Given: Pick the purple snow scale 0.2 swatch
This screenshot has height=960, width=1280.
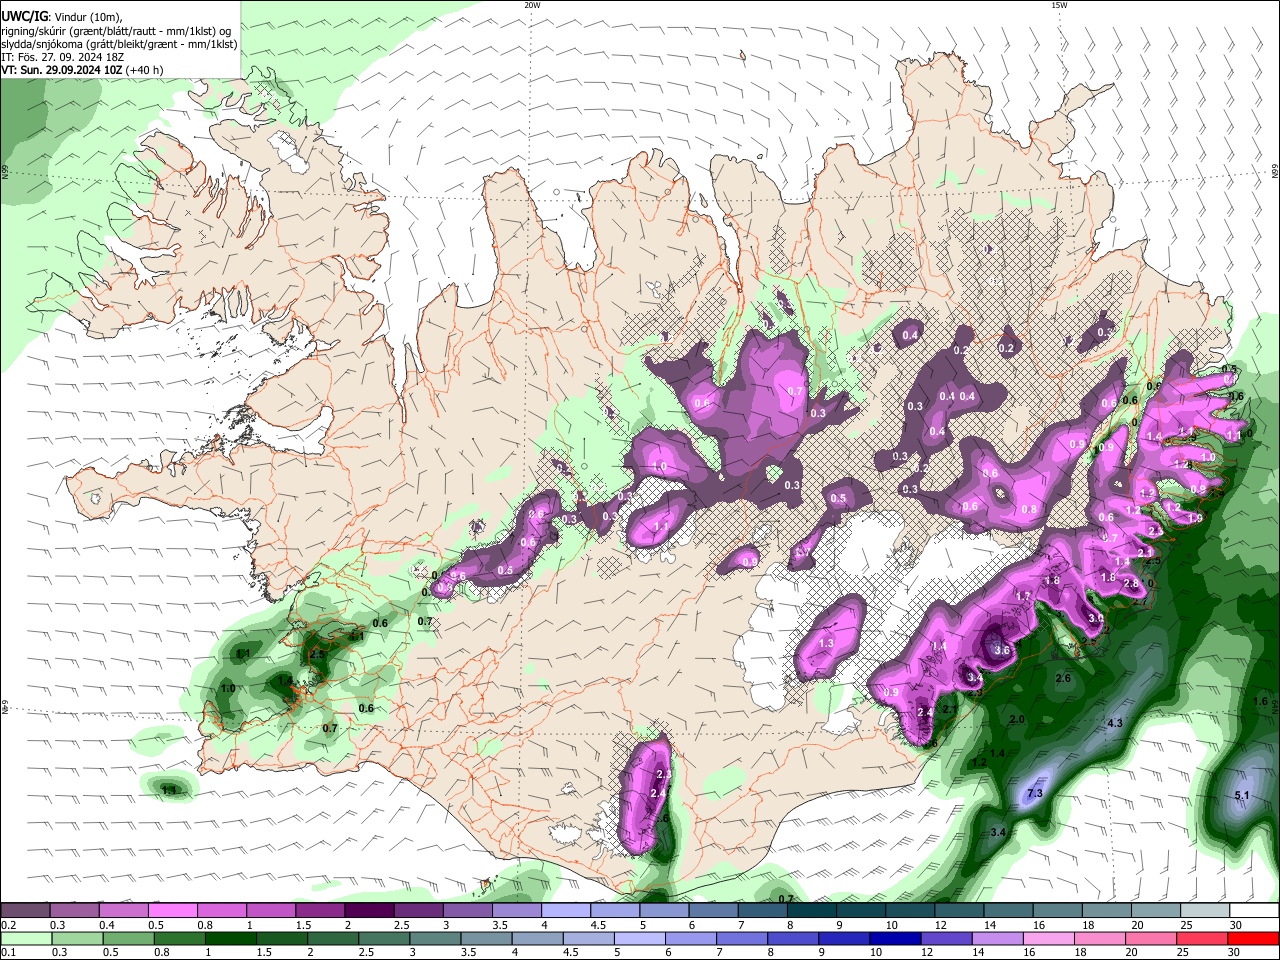Looking at the screenshot, I should tap(25, 910).
